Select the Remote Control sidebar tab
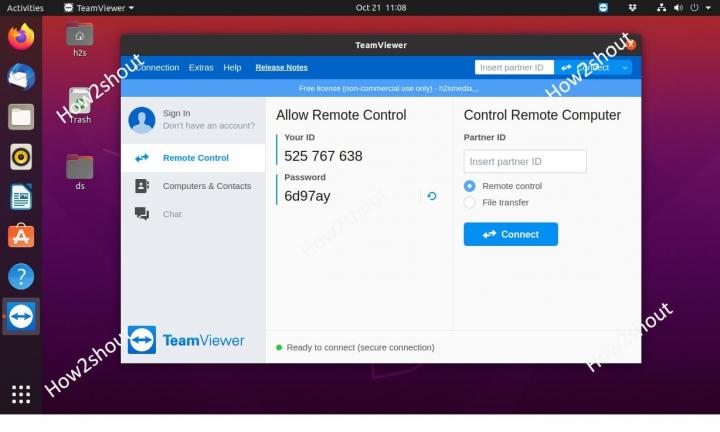720x432 pixels. [195, 158]
